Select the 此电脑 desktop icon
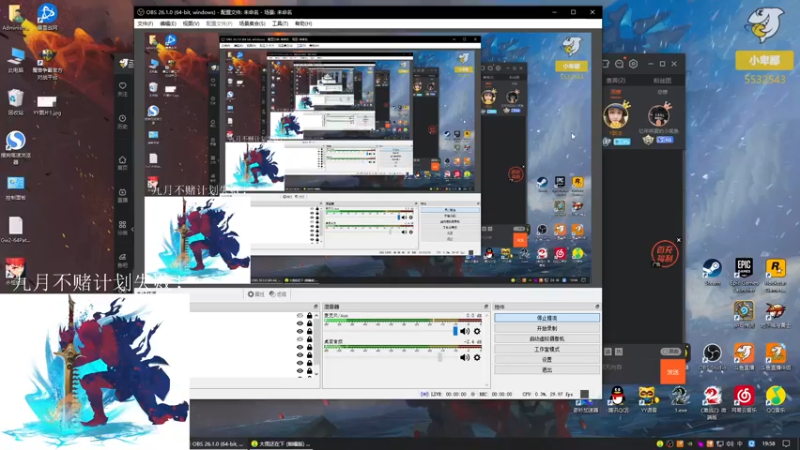This screenshot has width=800, height=450. coord(16,60)
